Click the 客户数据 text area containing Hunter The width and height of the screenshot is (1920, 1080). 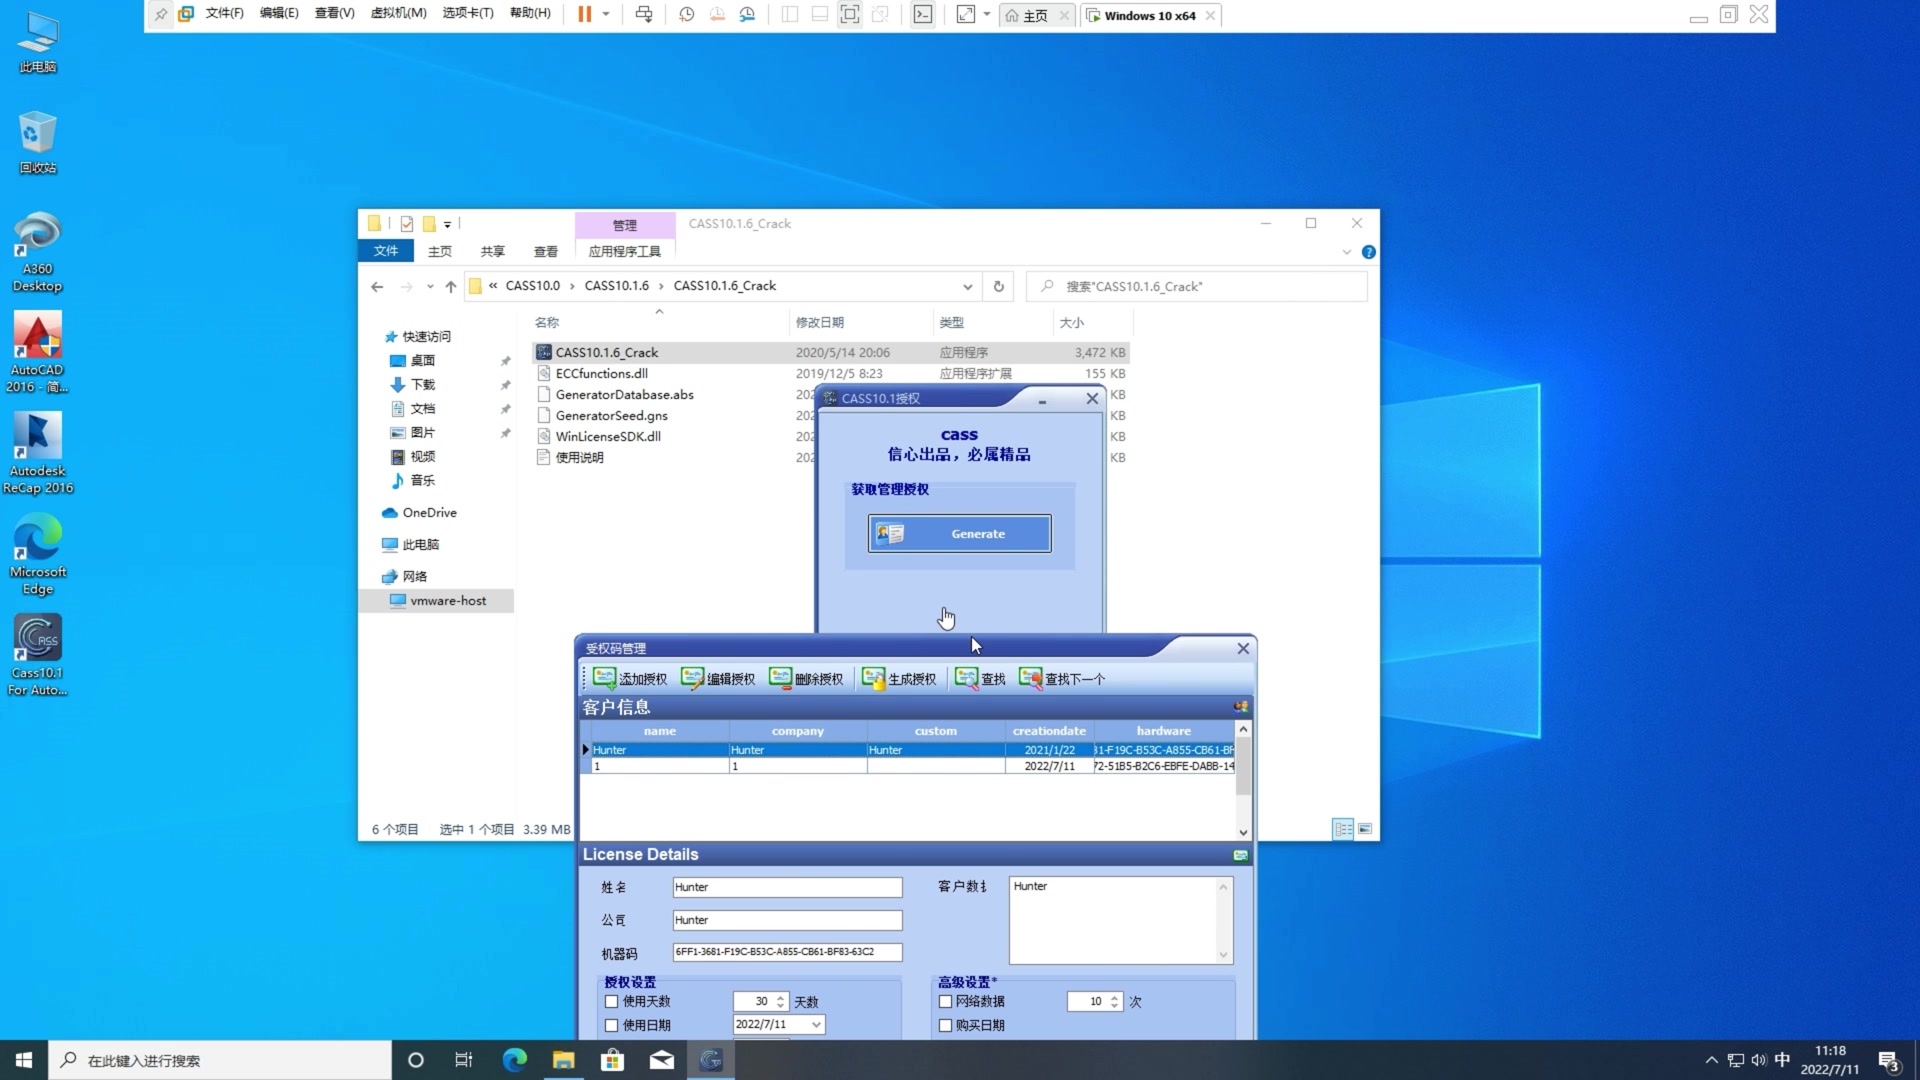point(1120,920)
